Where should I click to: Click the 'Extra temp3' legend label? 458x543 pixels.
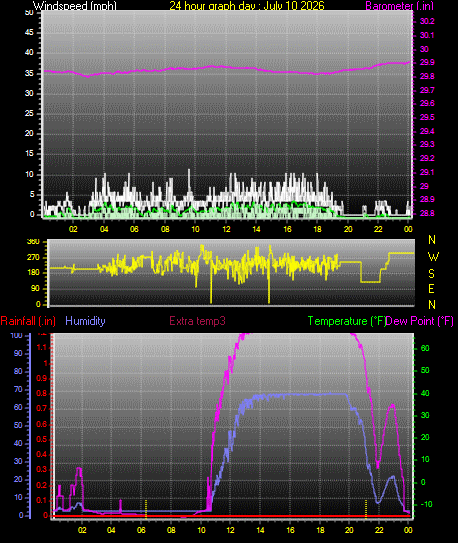click(197, 321)
